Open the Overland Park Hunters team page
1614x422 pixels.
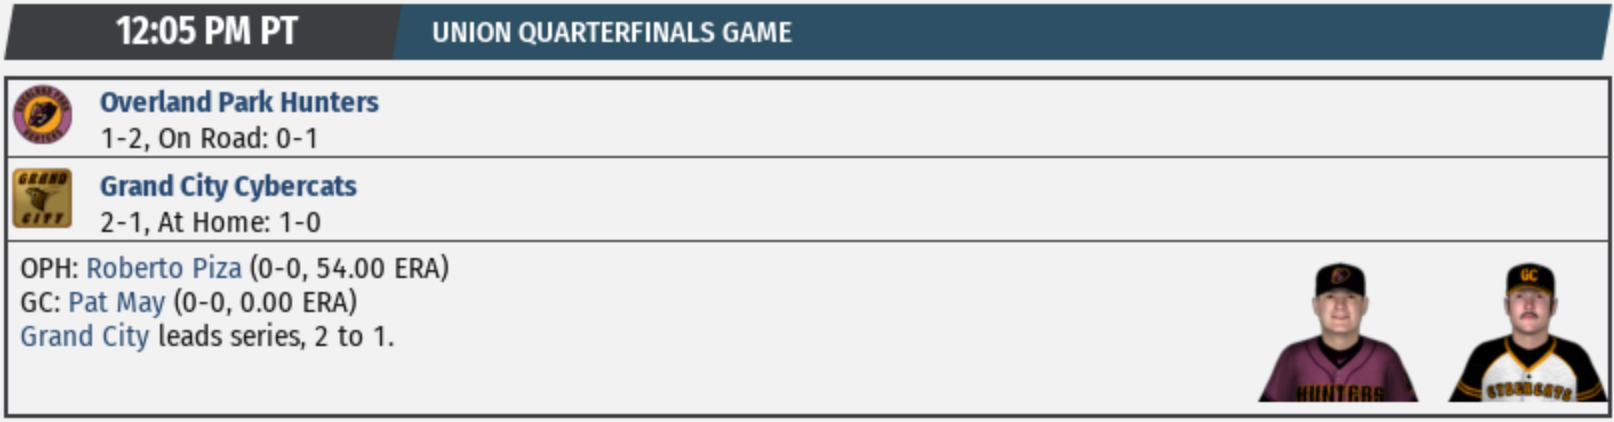[239, 102]
